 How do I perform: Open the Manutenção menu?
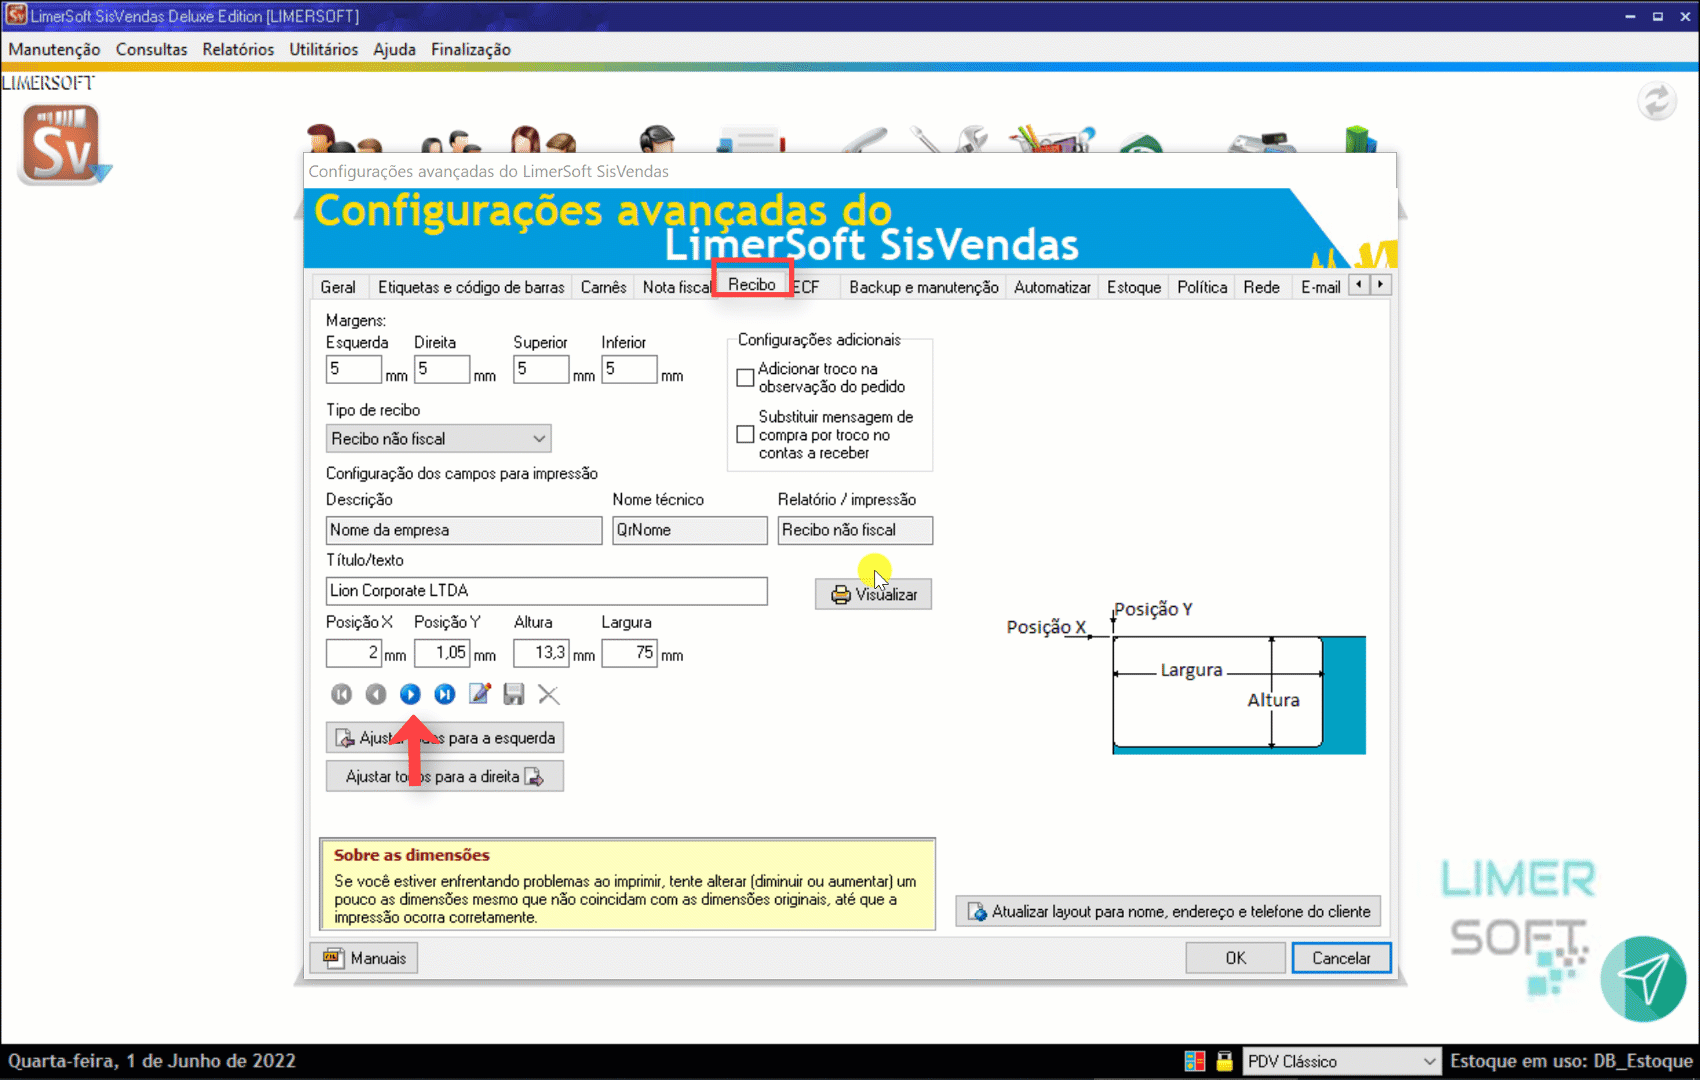point(54,49)
